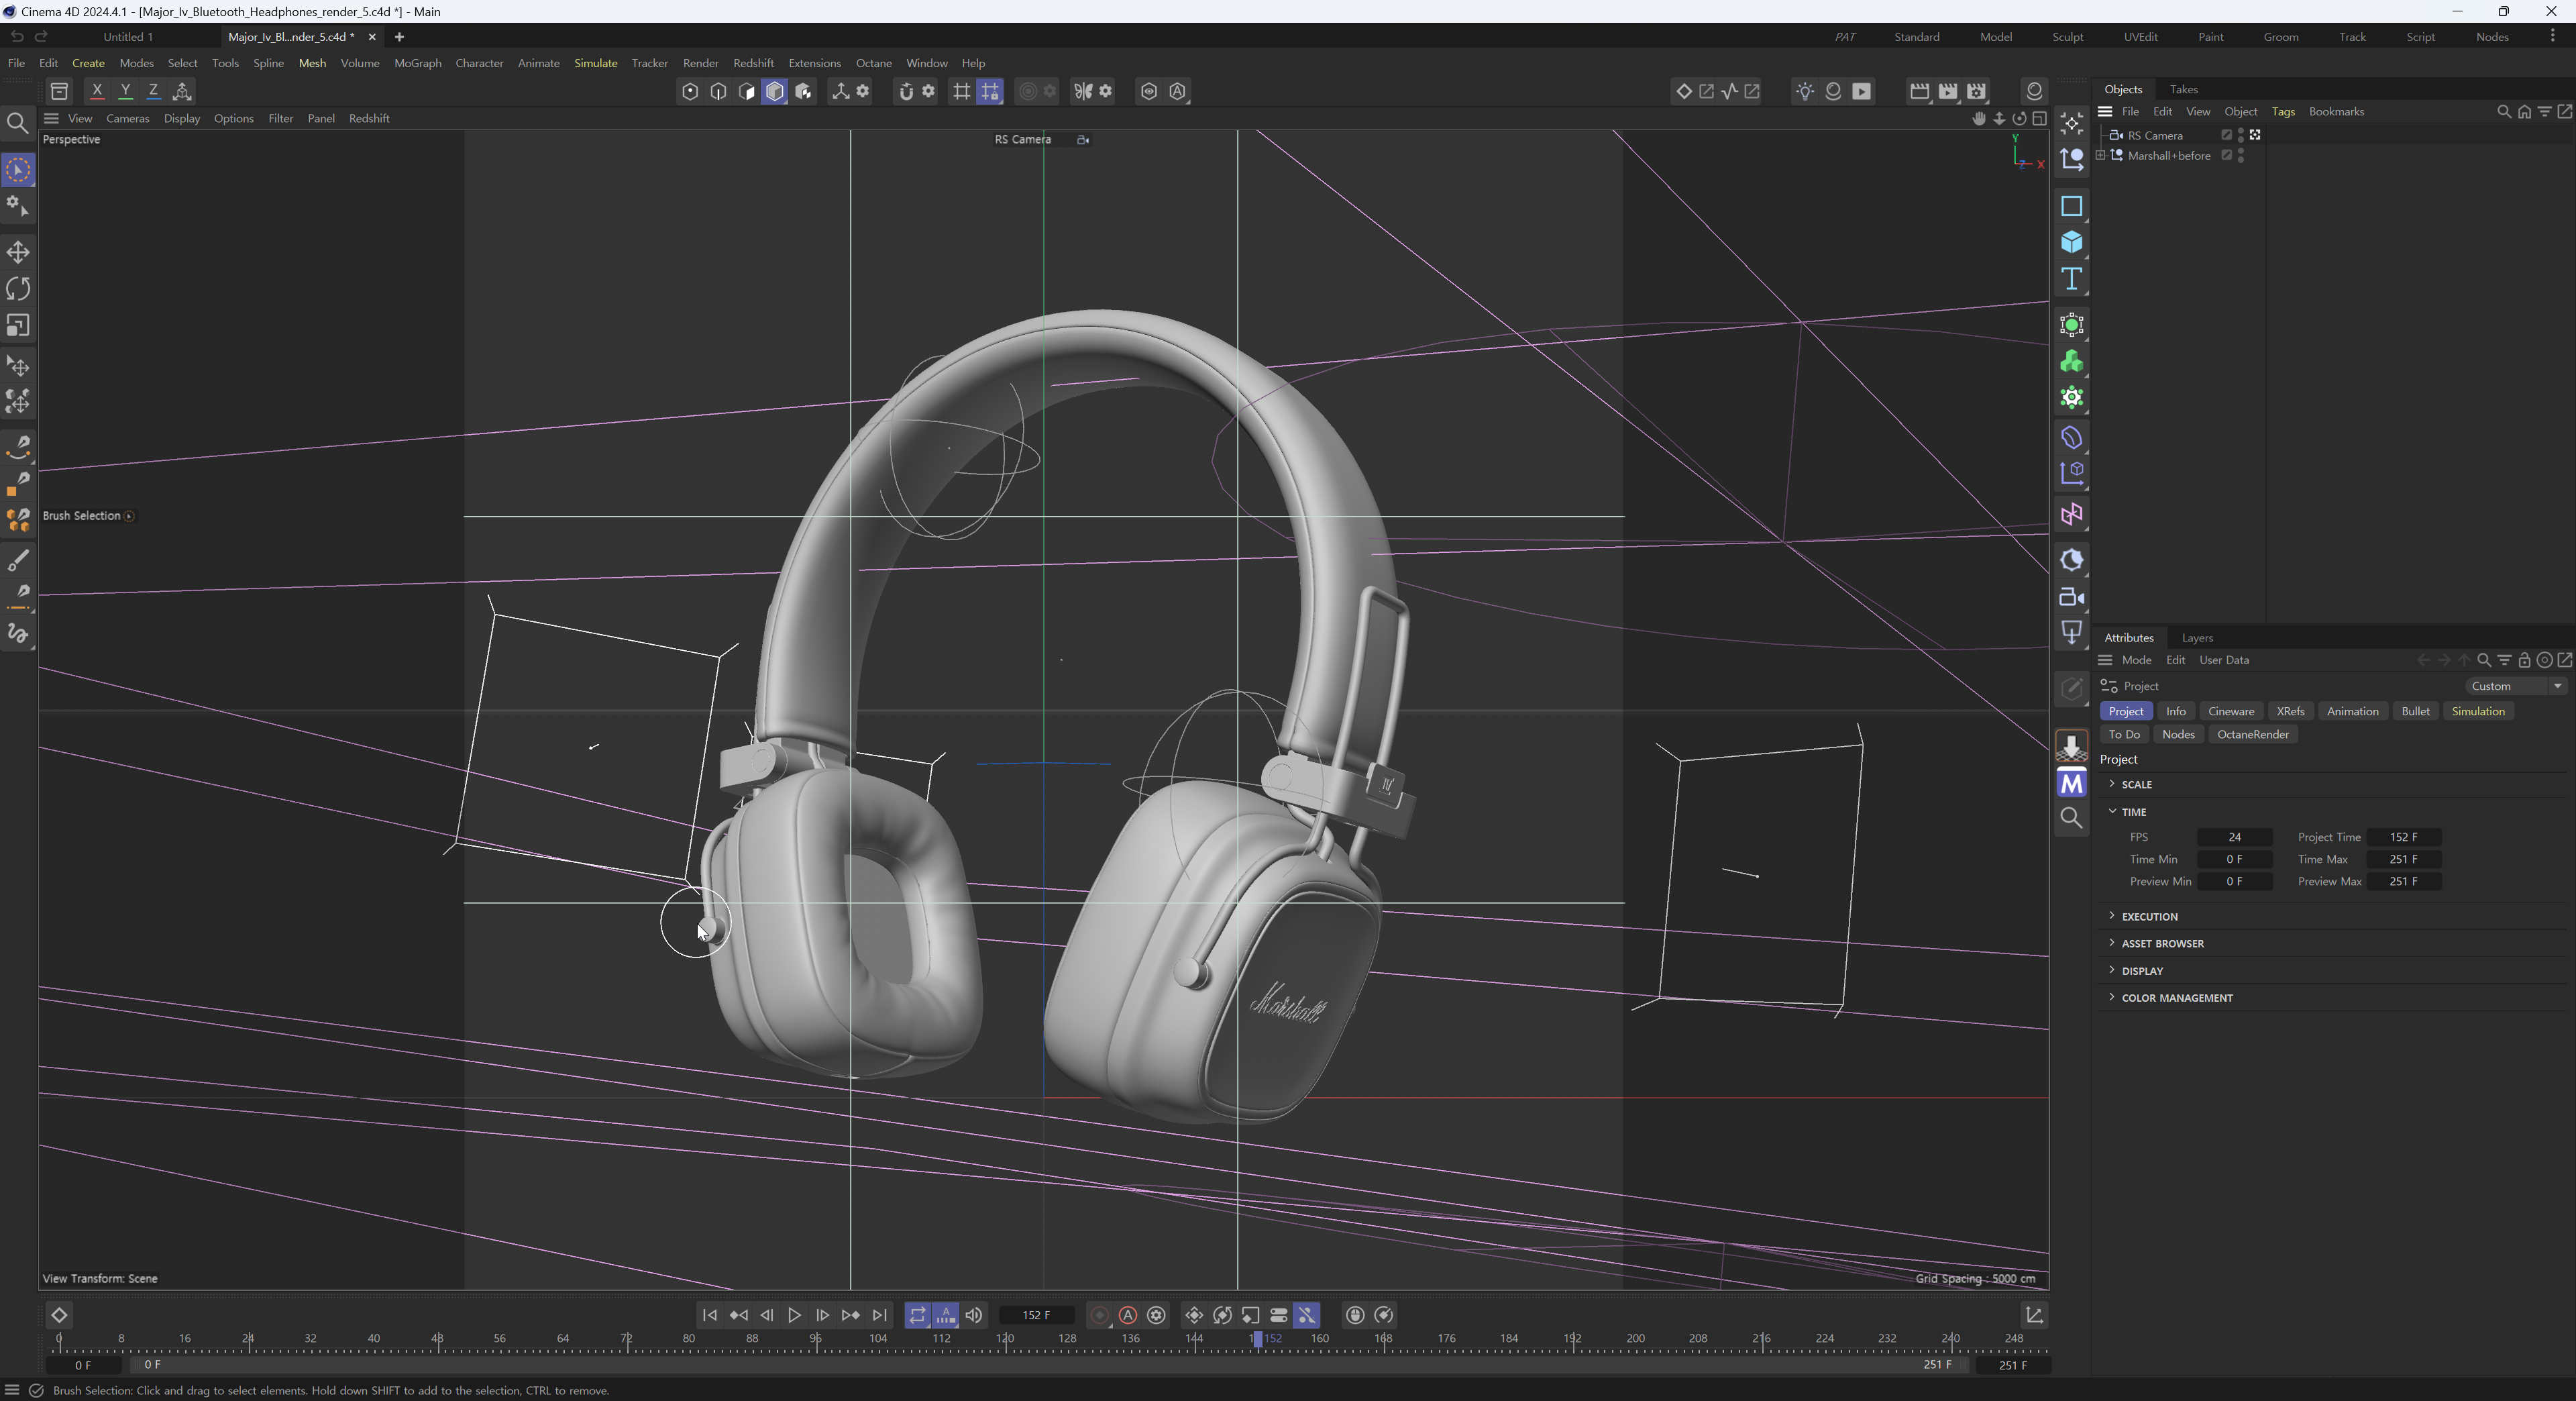2576x1401 pixels.
Task: Select the Animation tab in Project
Action: [2352, 711]
